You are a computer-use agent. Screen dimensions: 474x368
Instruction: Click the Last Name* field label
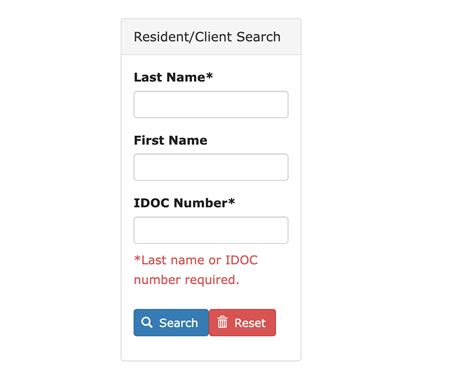point(173,77)
